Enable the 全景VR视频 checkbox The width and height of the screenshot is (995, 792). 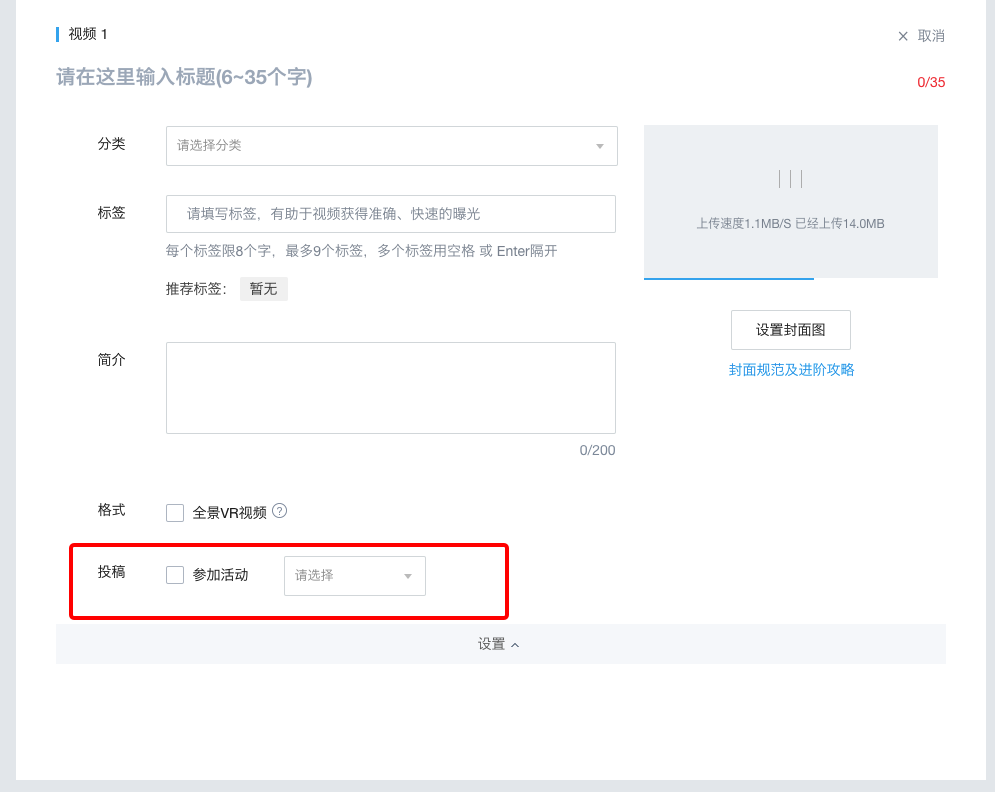coord(175,513)
